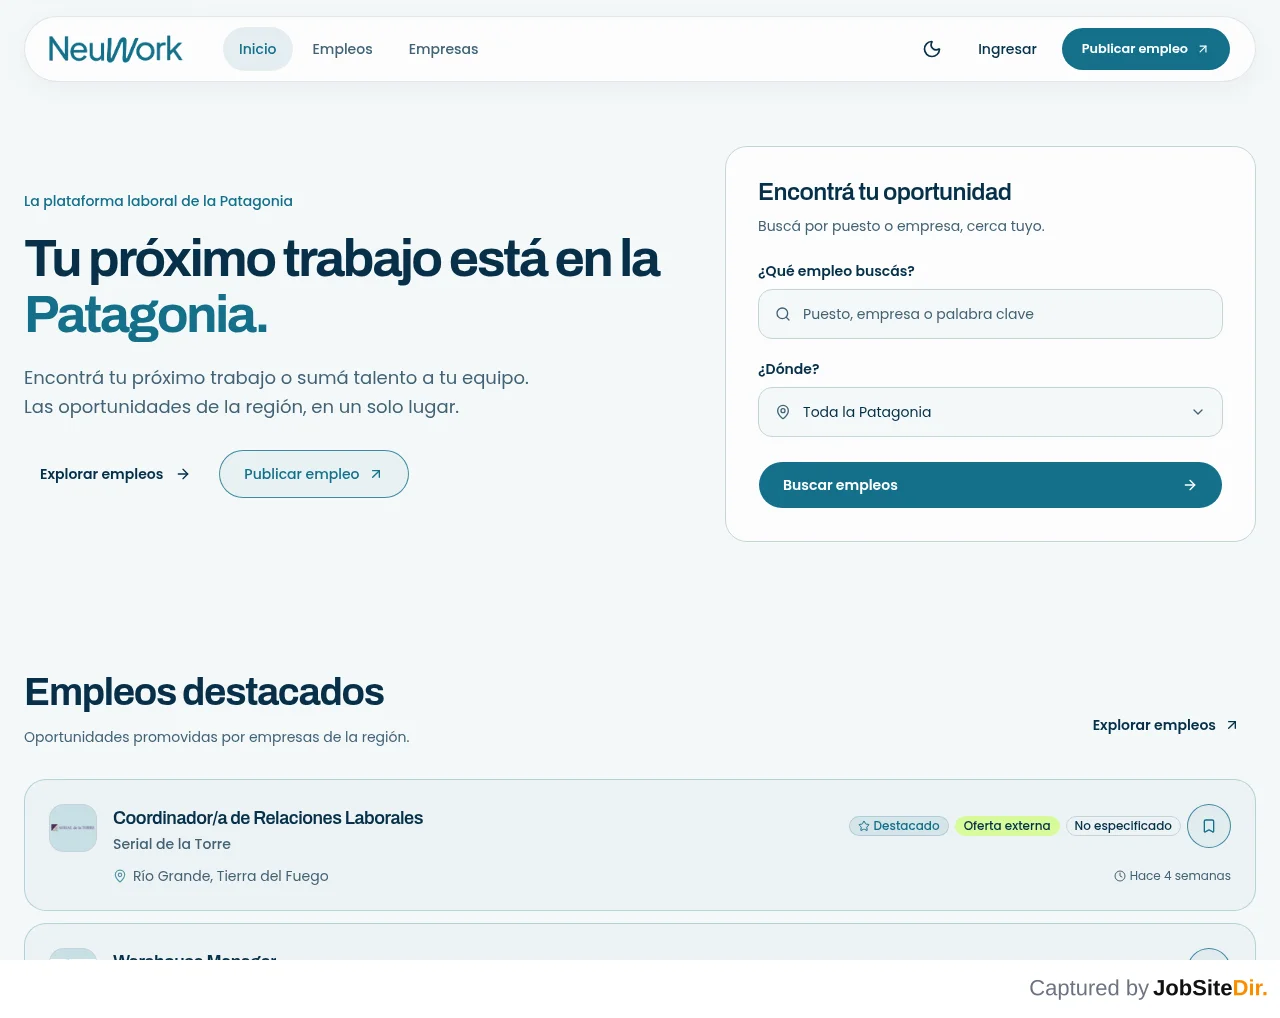
Task: Click Ingresar to log in
Action: tap(1007, 49)
